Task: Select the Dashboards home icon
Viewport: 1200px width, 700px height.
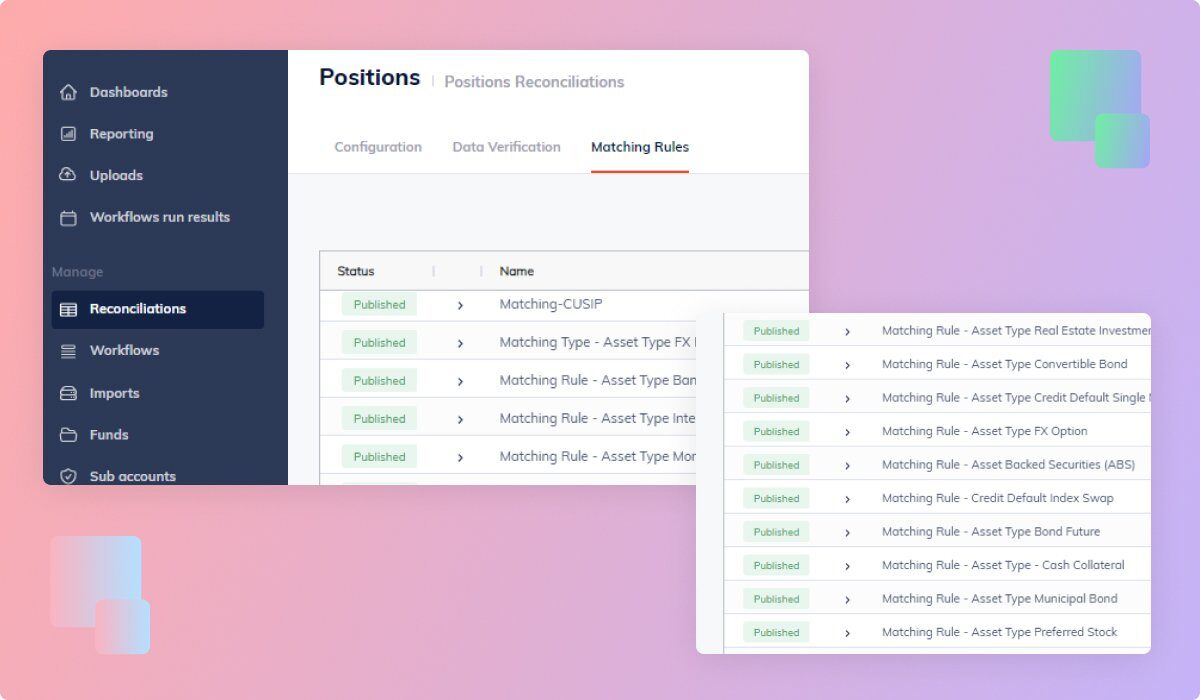Action: 67,92
